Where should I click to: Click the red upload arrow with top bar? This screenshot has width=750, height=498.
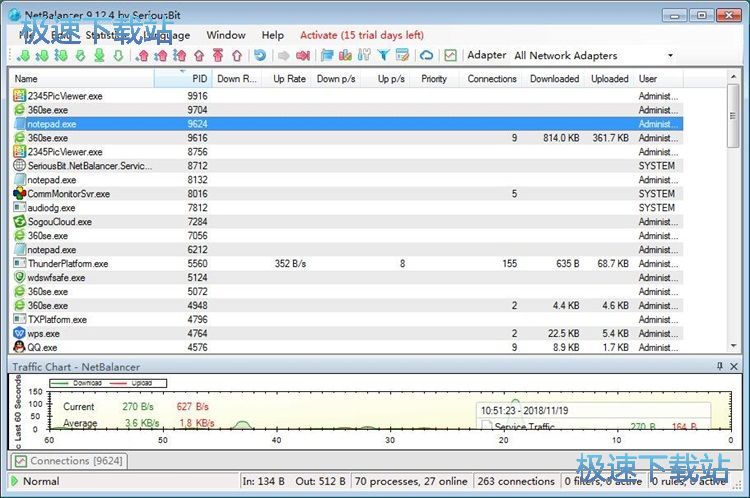(x=218, y=55)
